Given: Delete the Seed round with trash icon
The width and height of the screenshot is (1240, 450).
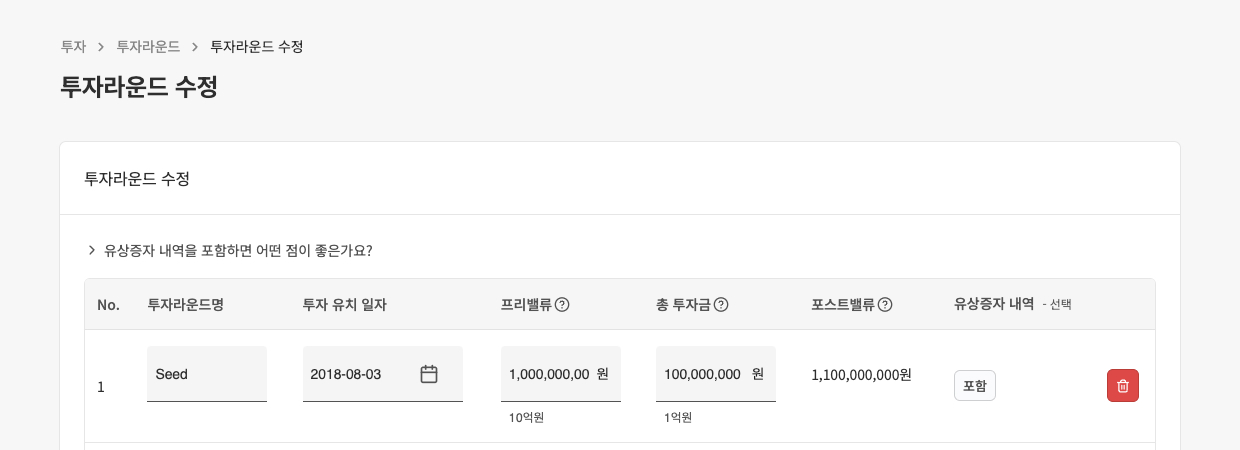Looking at the screenshot, I should (x=1122, y=386).
